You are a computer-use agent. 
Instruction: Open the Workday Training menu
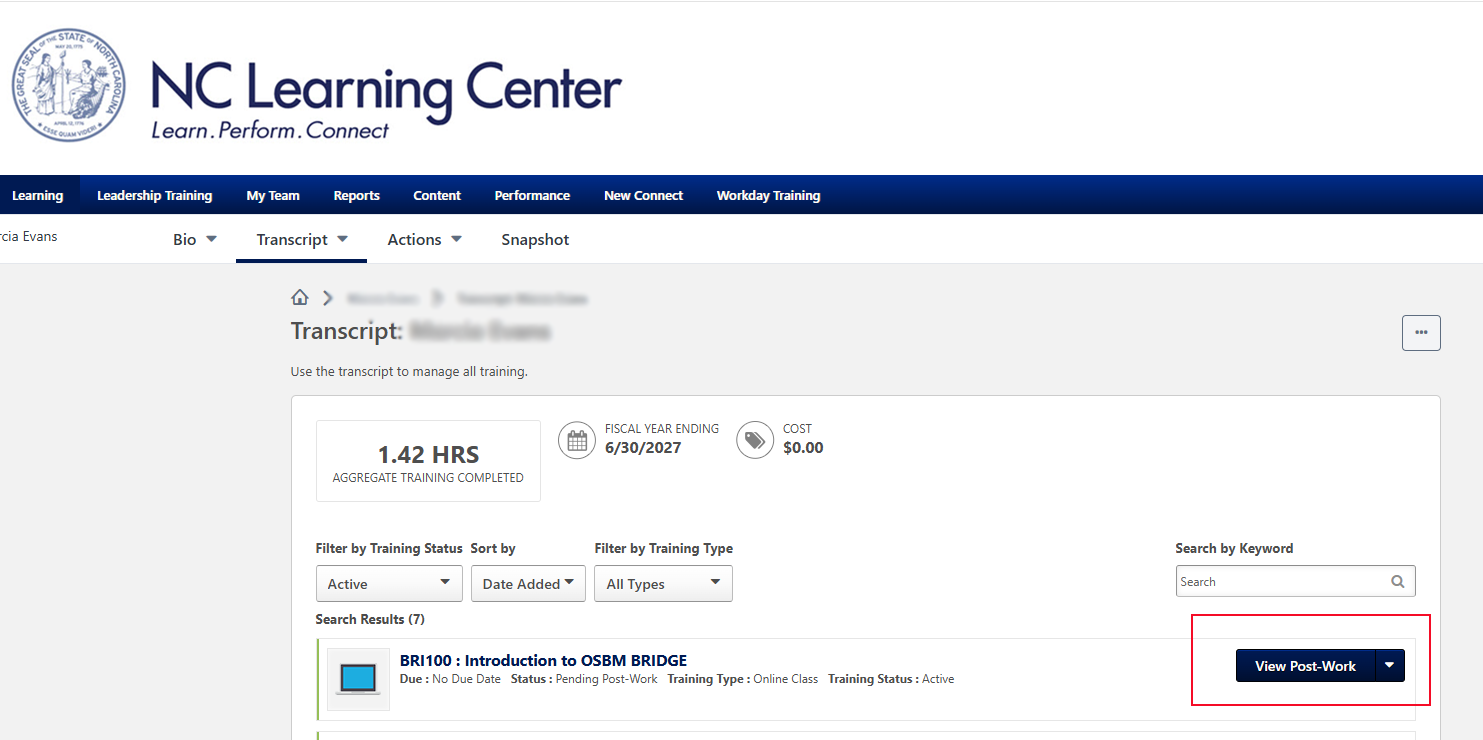click(768, 195)
